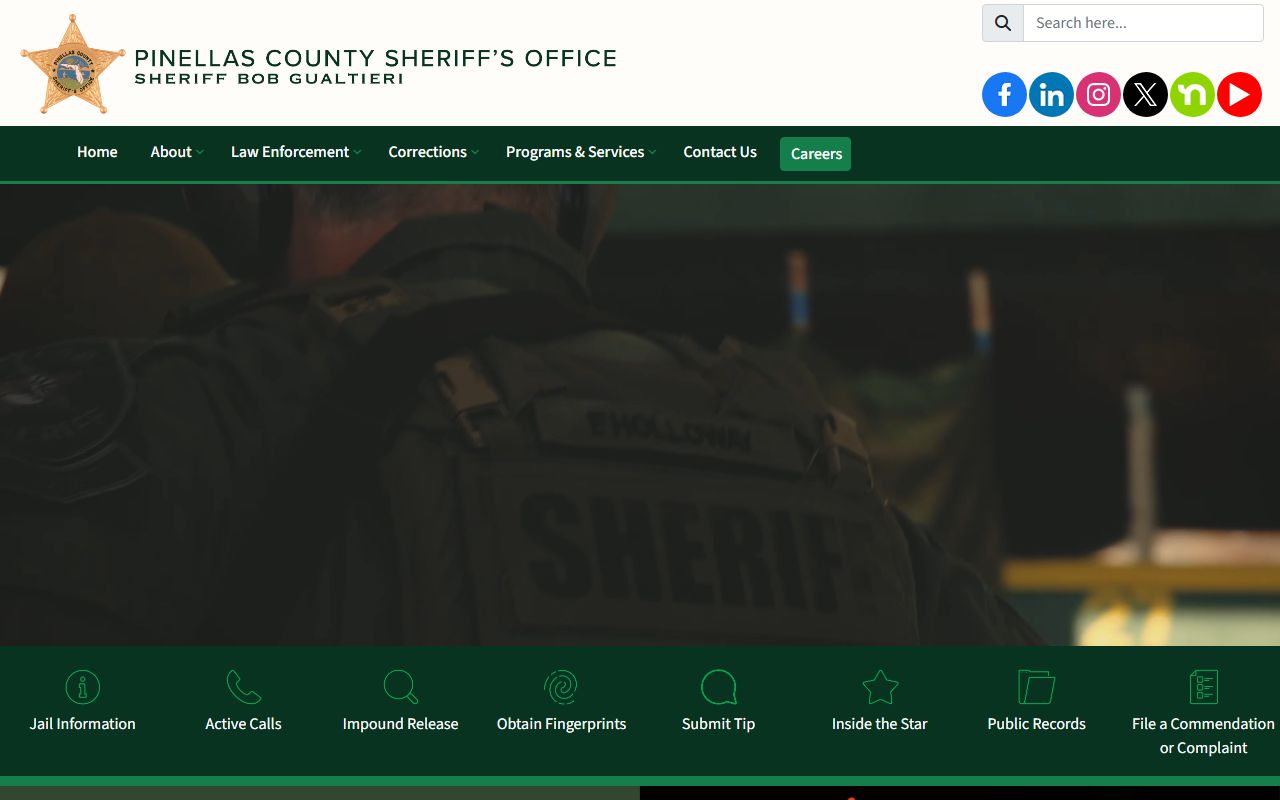
Task: Expand the Programs & Services chevron
Action: (x=652, y=152)
